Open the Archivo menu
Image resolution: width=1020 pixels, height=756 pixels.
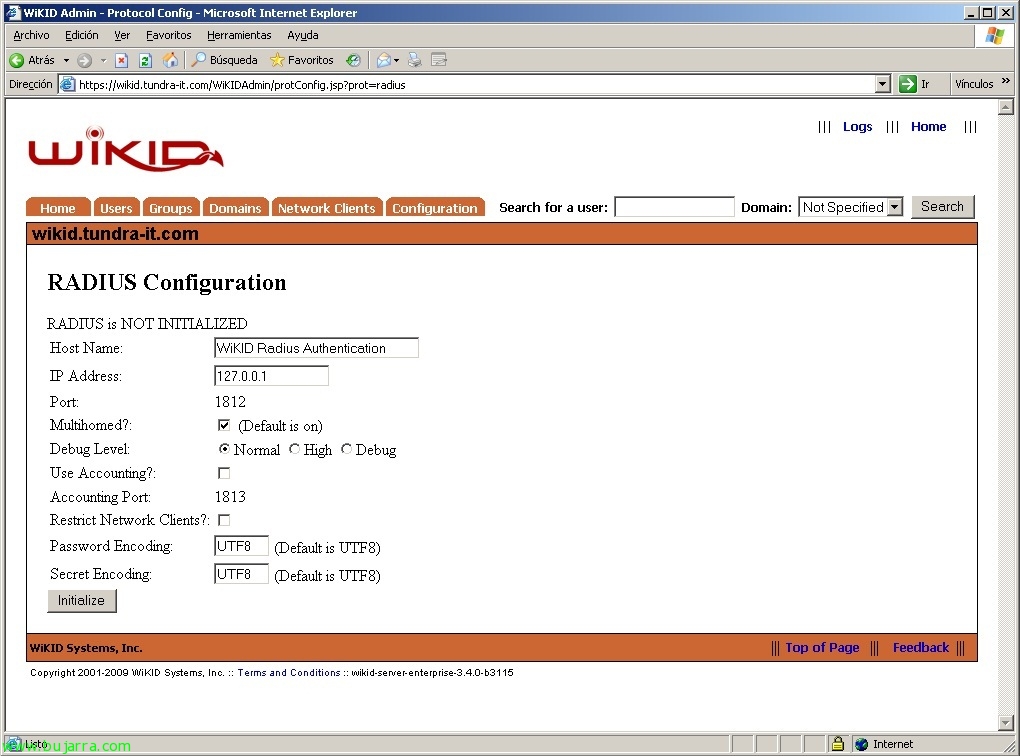point(31,35)
